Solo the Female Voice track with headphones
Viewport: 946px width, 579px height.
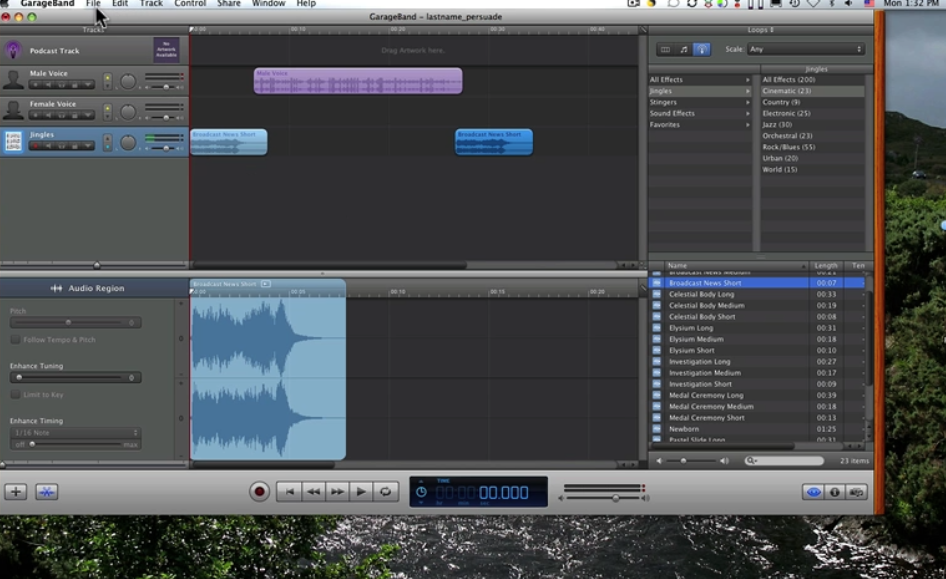point(62,115)
